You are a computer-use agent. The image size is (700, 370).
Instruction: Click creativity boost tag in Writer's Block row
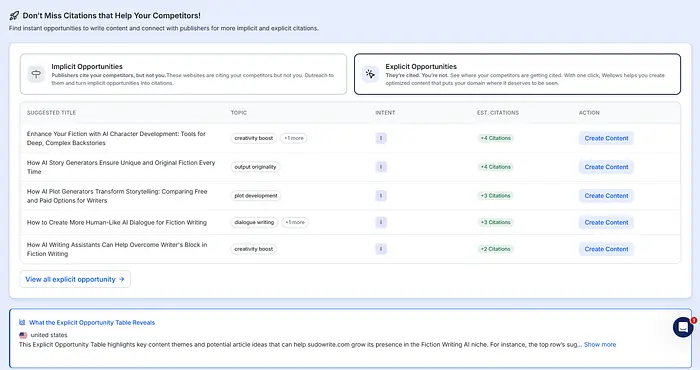[254, 249]
